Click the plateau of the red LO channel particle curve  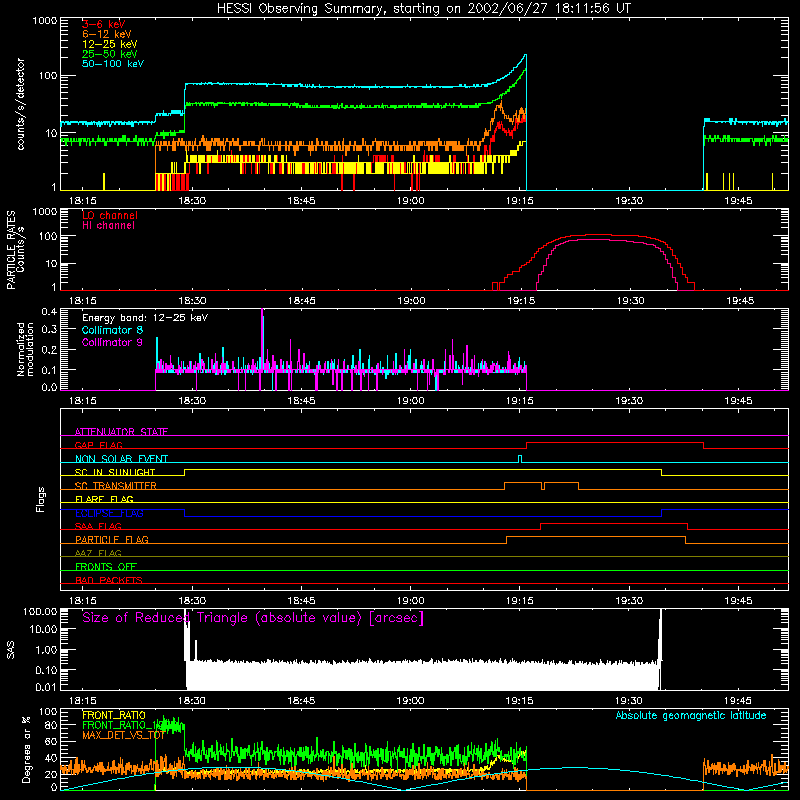(599, 235)
